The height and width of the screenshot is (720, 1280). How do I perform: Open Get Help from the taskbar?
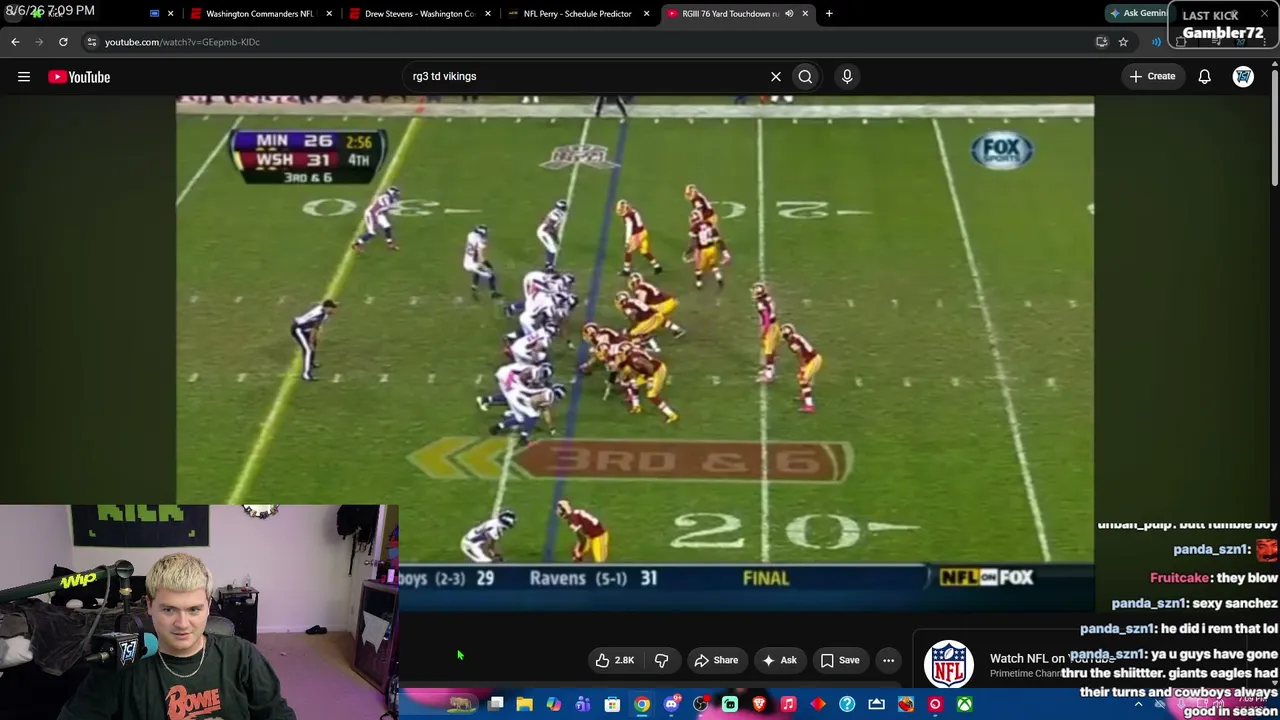[x=847, y=705]
